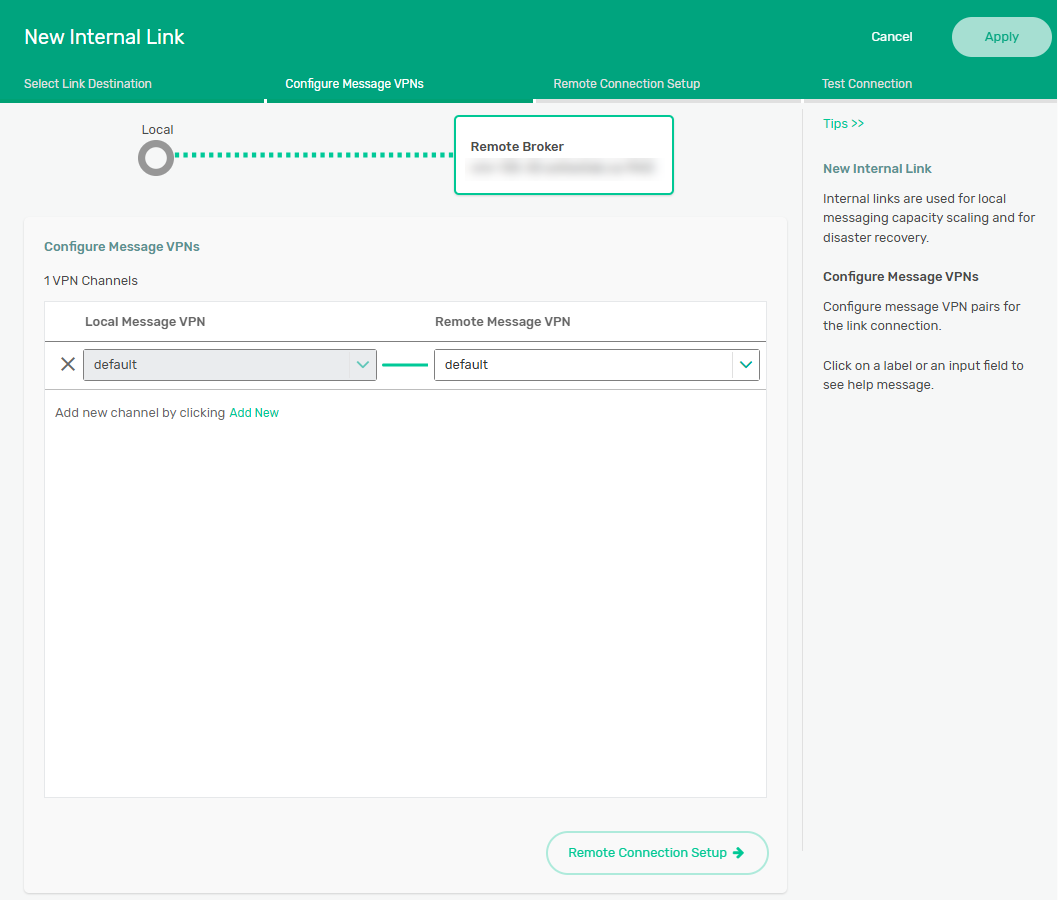This screenshot has height=900, width=1058.
Task: Click the Local node circle icon
Action: click(x=156, y=157)
